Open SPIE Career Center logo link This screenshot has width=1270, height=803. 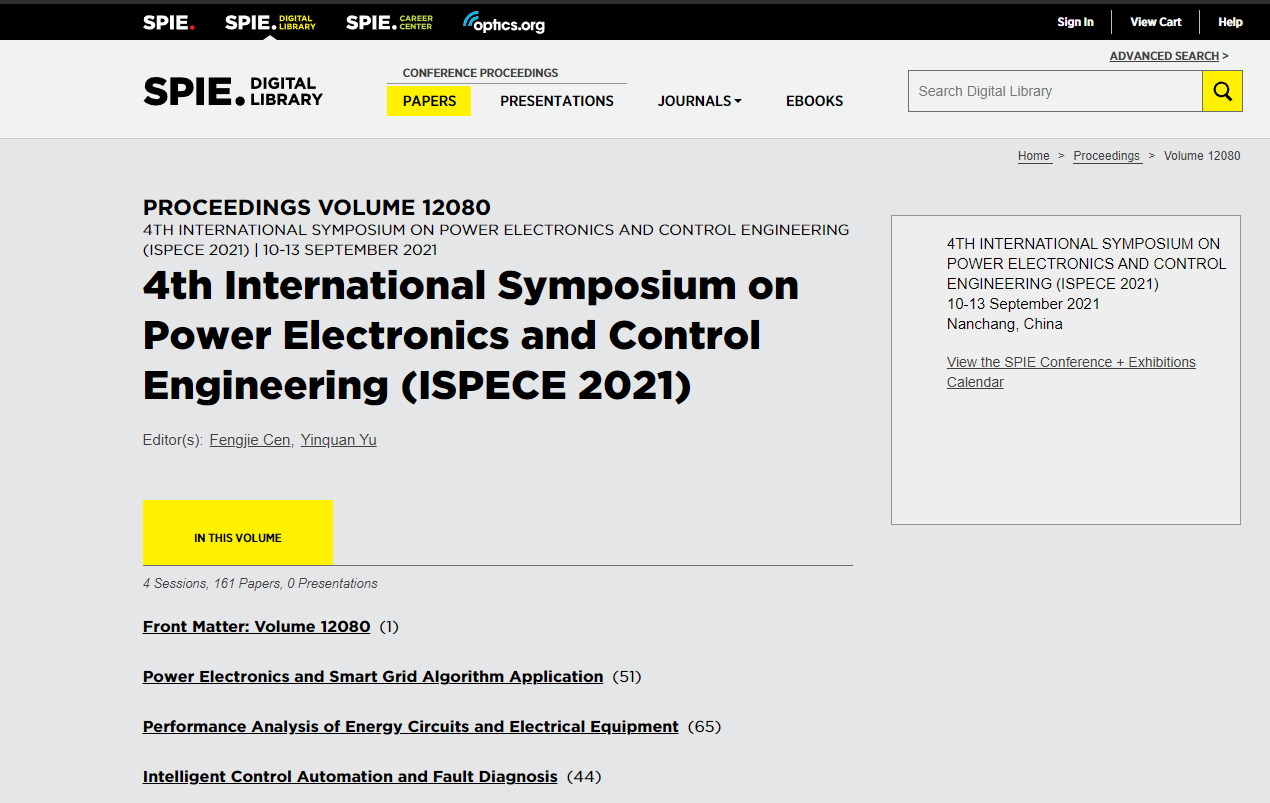coord(389,22)
